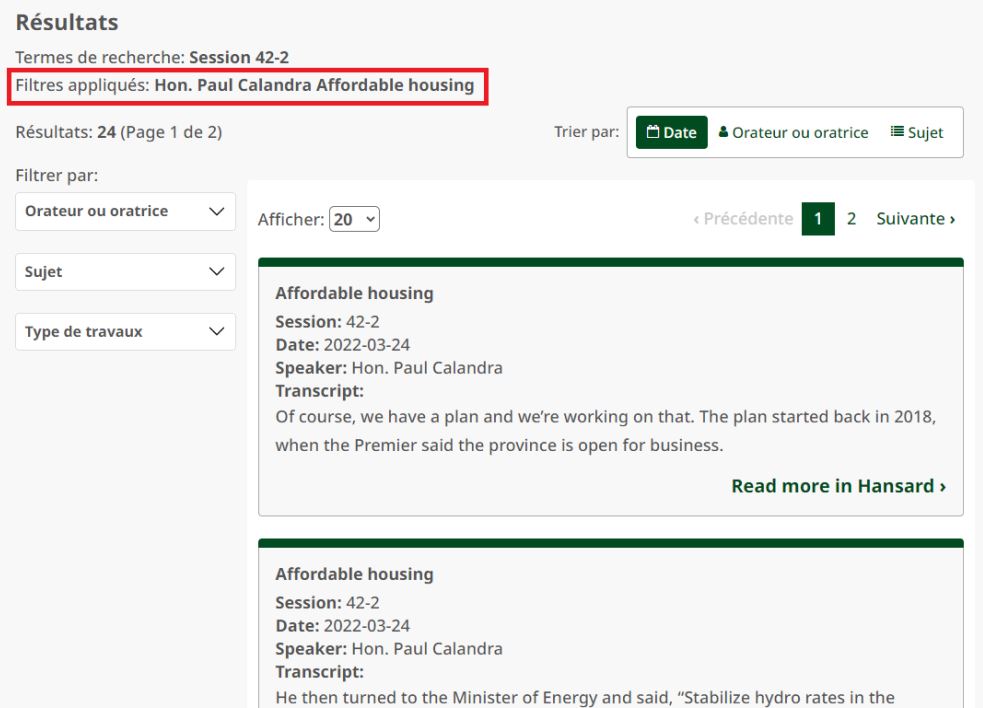Click the person icon for speaker sort

(x=724, y=132)
